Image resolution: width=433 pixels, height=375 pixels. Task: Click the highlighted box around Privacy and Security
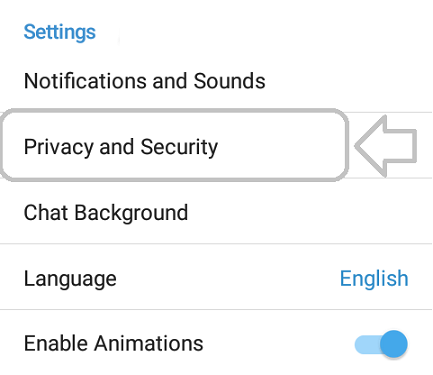tap(174, 145)
